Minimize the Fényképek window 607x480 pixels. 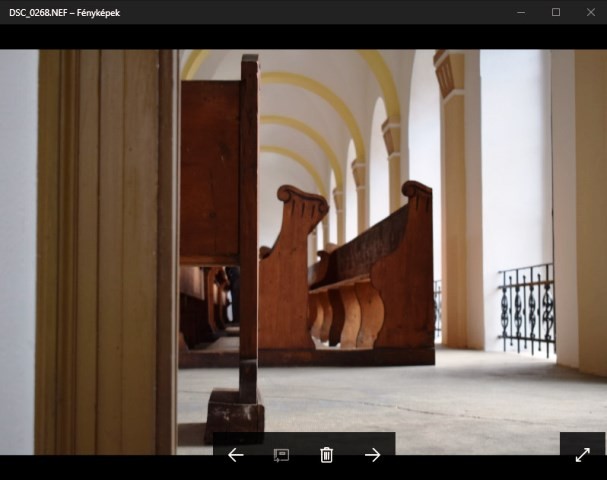click(521, 12)
